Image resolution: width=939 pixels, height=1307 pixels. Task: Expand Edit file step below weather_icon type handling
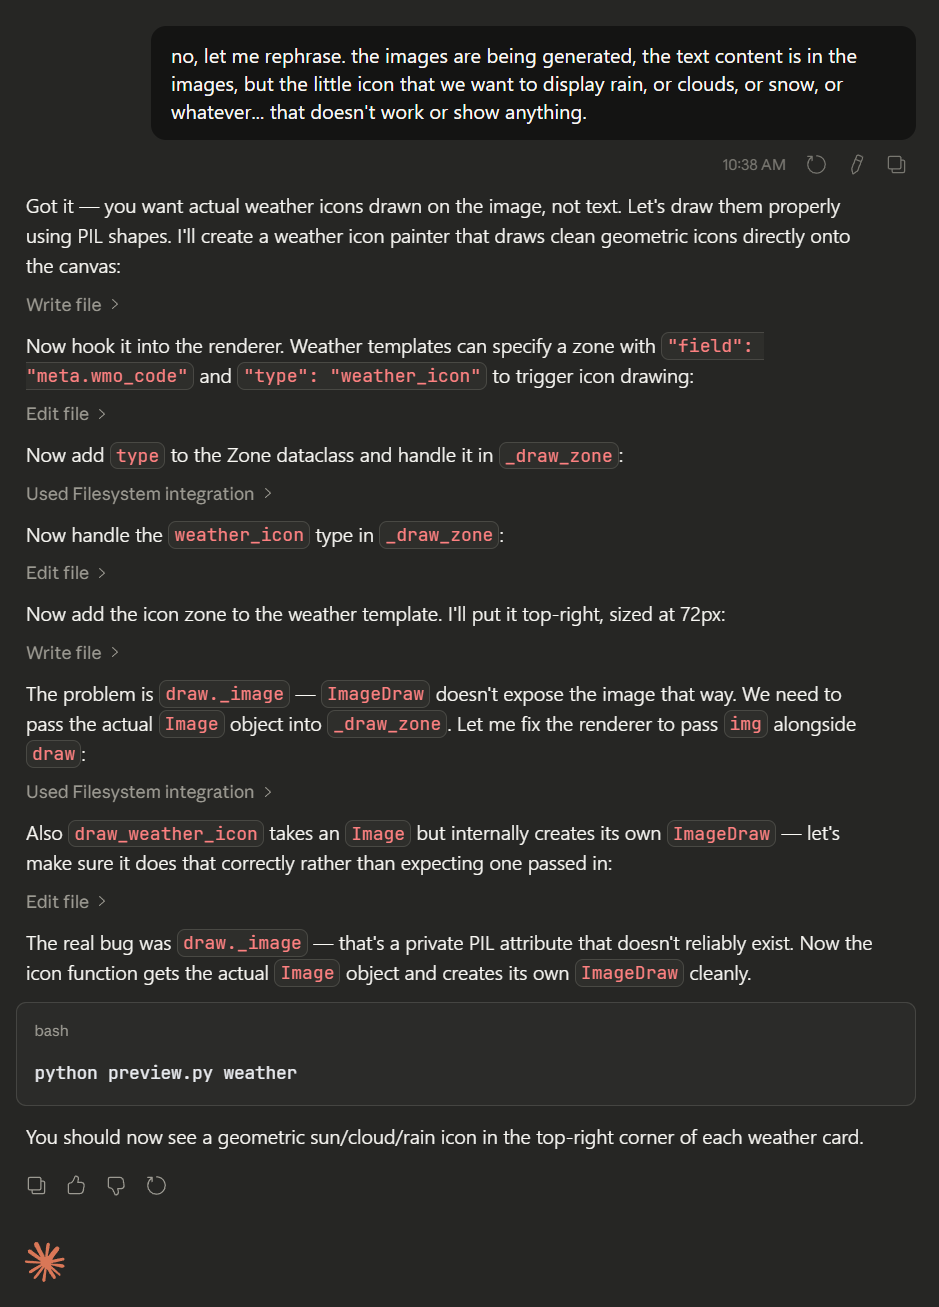click(66, 572)
